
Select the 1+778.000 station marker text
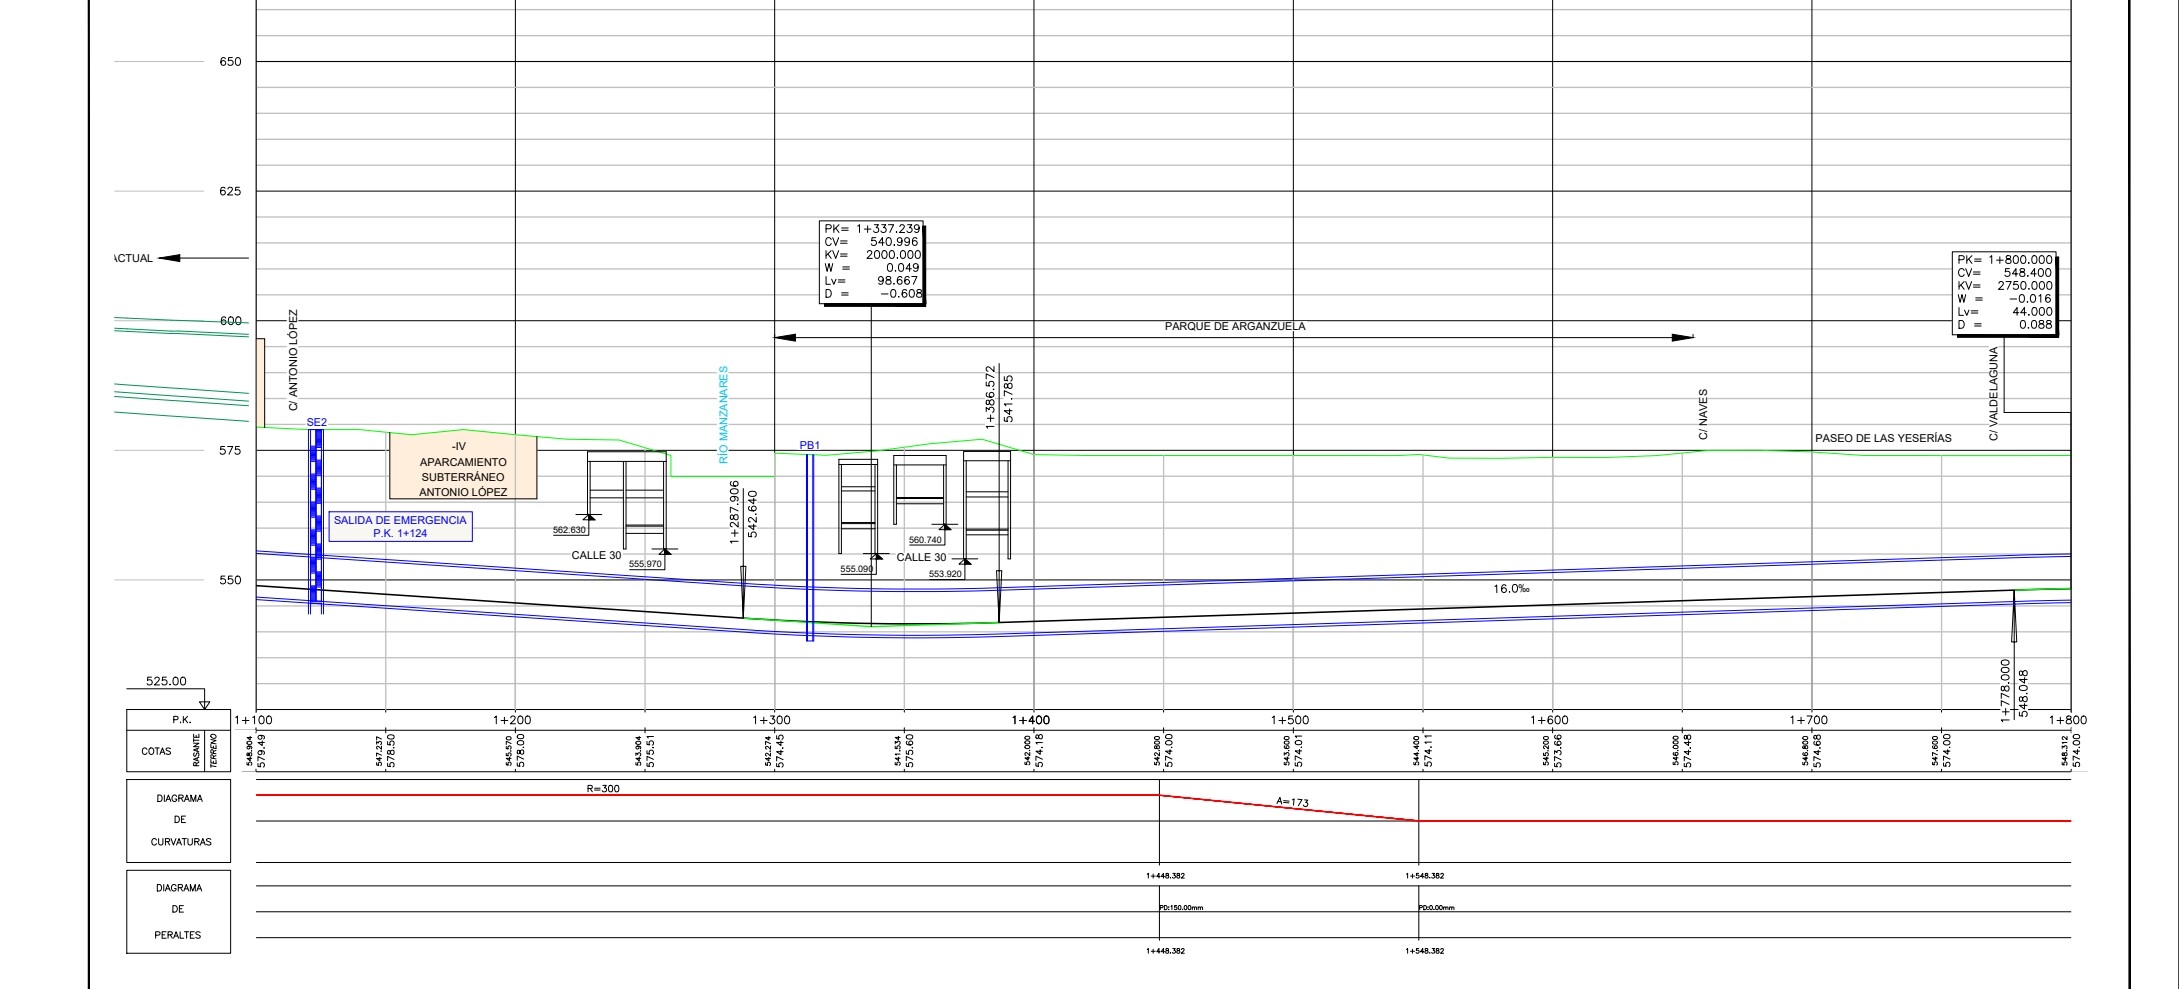coord(2005,689)
